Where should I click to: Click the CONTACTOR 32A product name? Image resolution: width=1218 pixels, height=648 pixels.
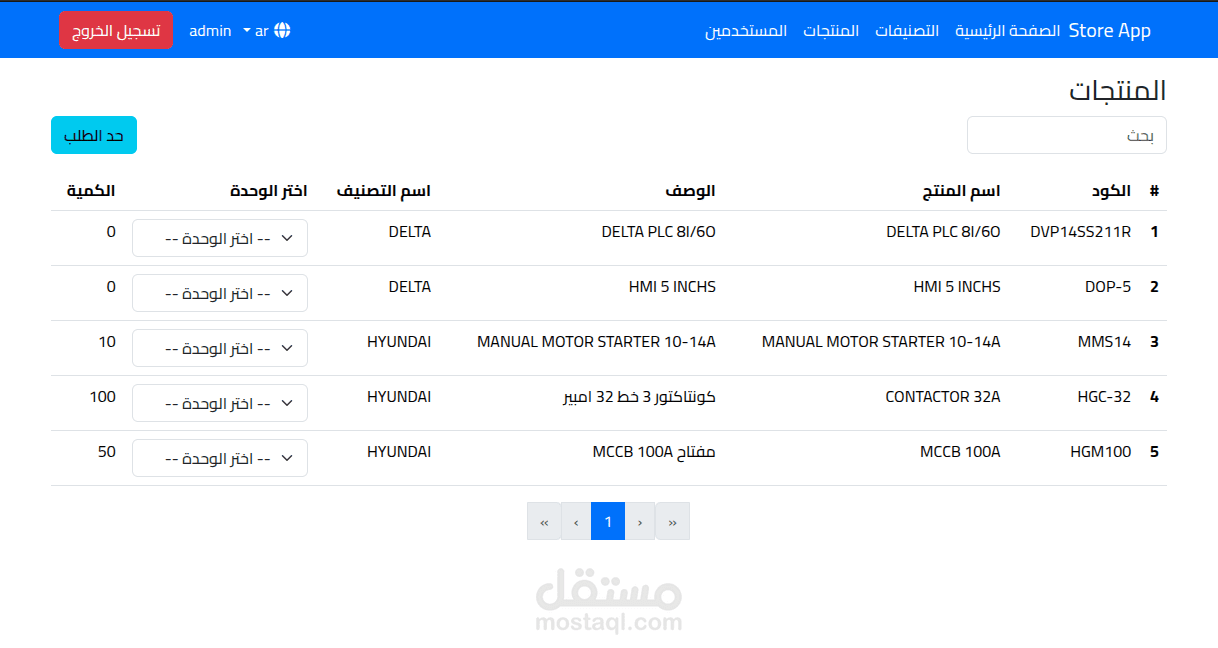pos(943,397)
